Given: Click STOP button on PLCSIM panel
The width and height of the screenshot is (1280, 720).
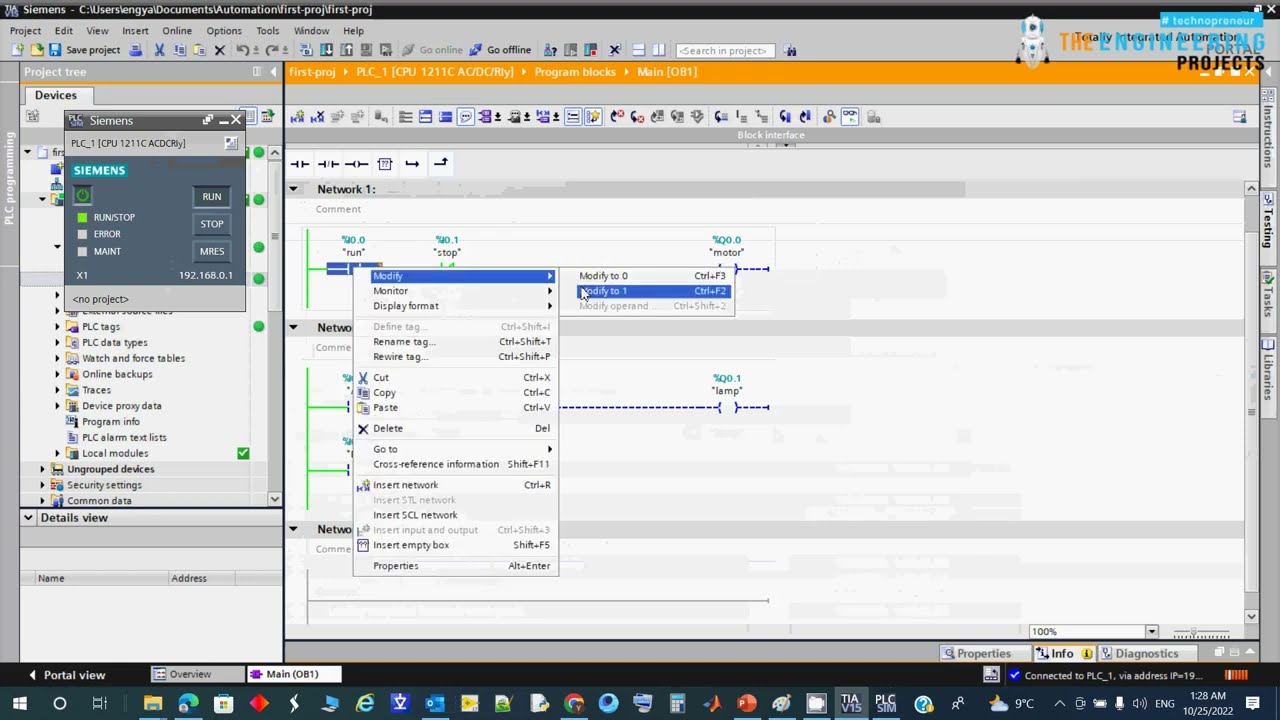Looking at the screenshot, I should coord(212,224).
